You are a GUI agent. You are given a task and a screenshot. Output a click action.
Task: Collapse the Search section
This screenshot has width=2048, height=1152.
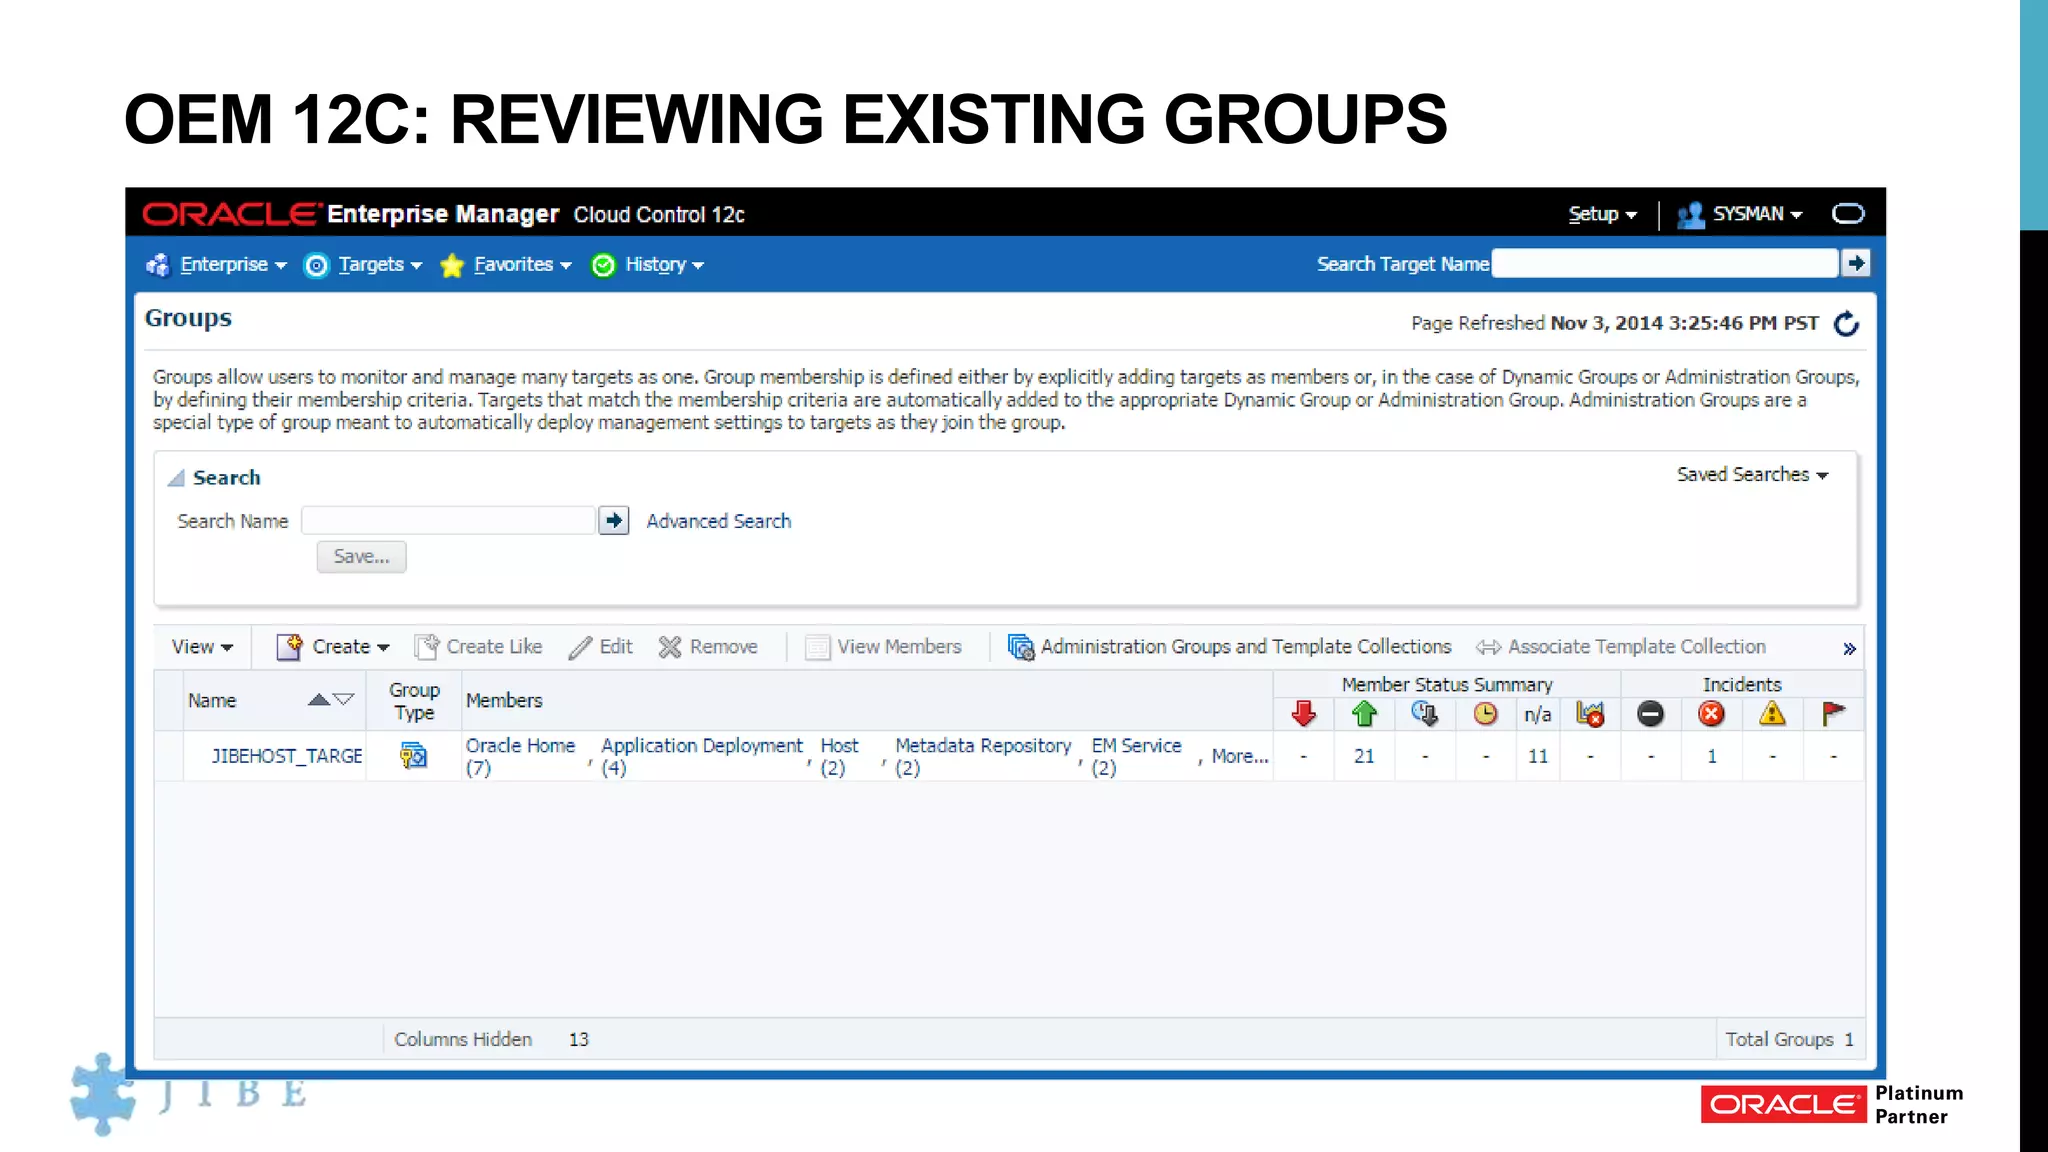click(x=176, y=478)
